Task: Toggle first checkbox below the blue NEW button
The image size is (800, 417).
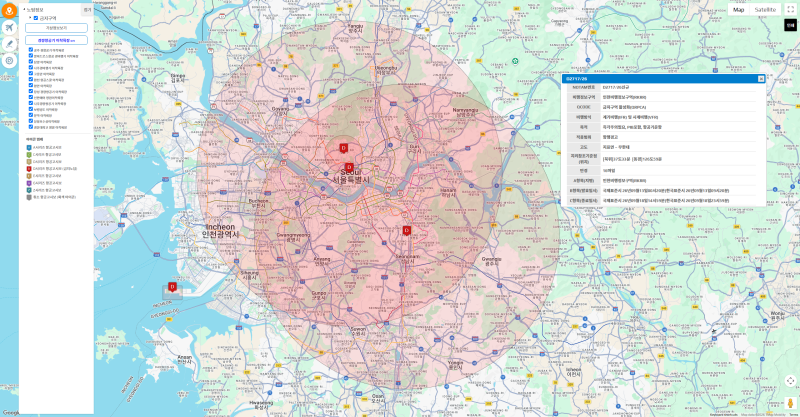Action: pyautogui.click(x=31, y=50)
